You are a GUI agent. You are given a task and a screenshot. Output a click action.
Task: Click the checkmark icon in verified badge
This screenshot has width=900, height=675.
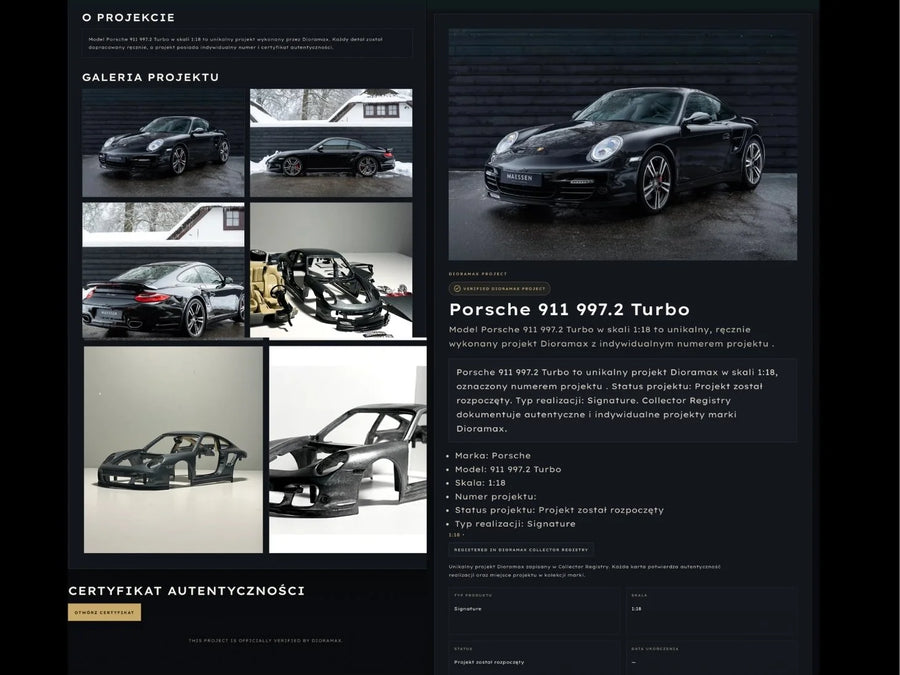[457, 289]
